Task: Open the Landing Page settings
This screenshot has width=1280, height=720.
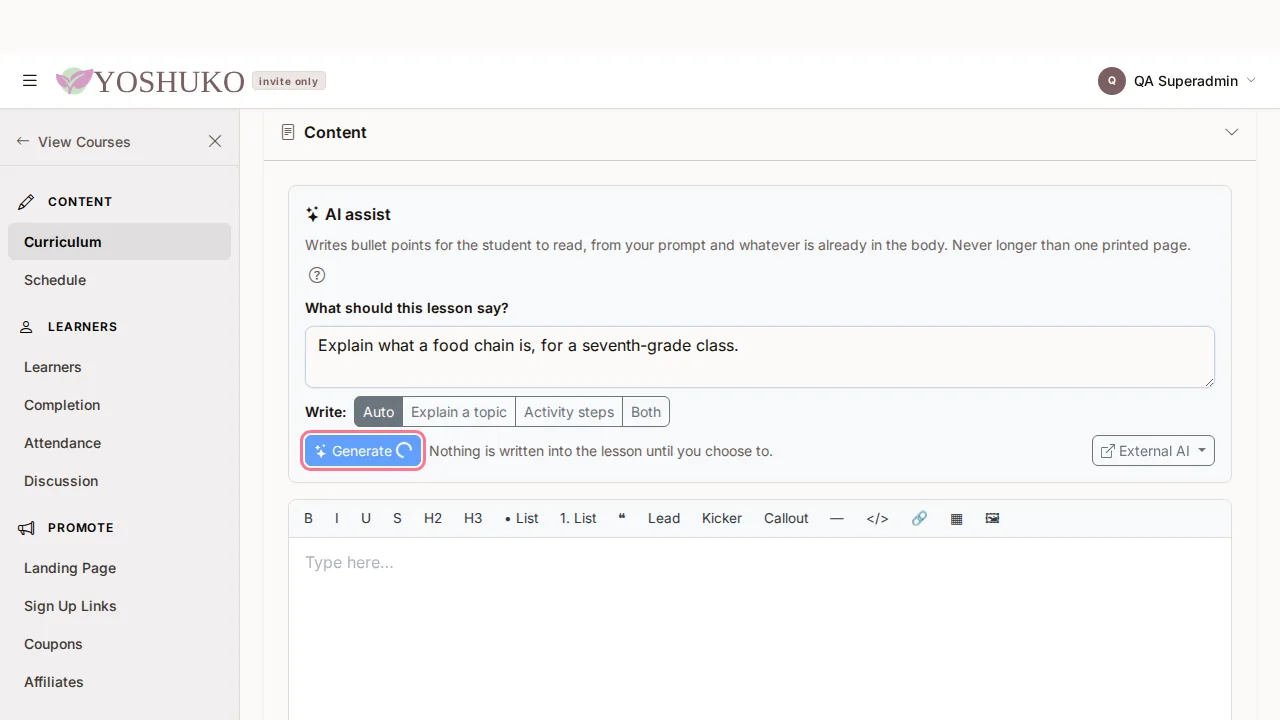Action: 119,568
